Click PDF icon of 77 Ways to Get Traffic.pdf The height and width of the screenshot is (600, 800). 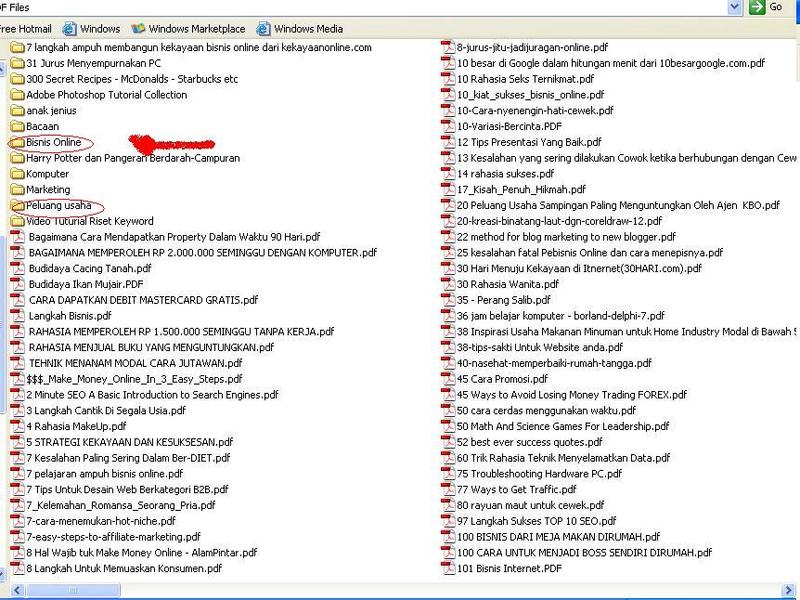click(448, 489)
